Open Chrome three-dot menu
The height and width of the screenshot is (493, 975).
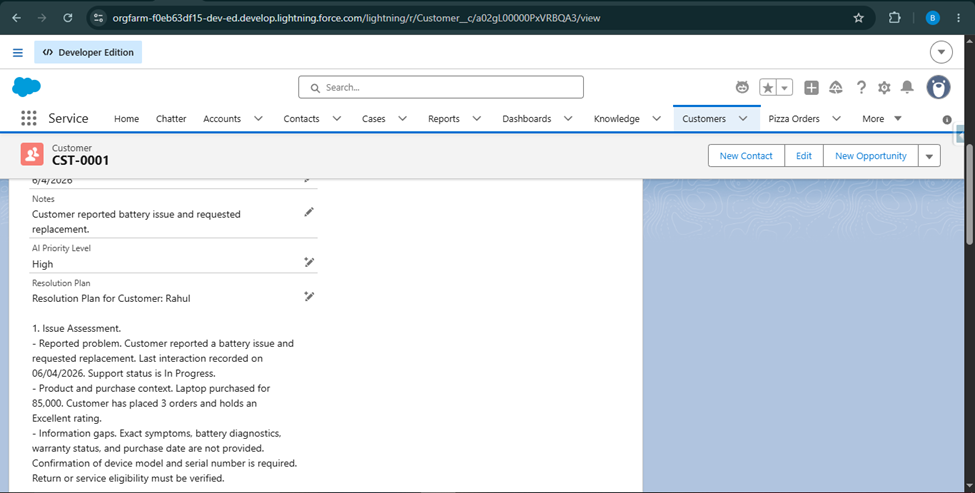(x=958, y=18)
